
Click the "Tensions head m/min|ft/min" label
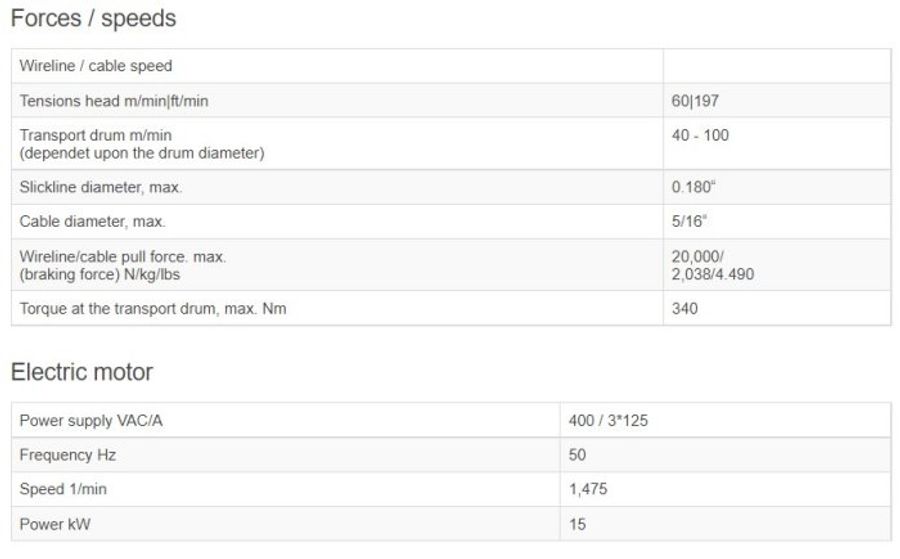(x=114, y=101)
